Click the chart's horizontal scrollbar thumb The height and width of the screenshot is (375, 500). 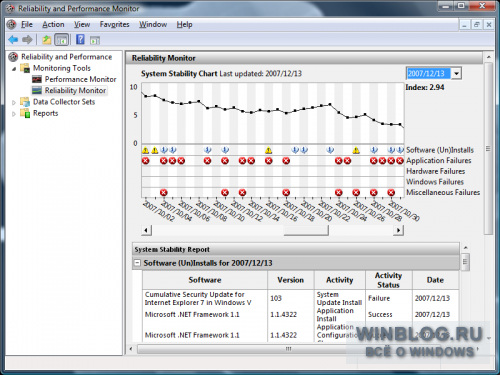[x=306, y=230]
